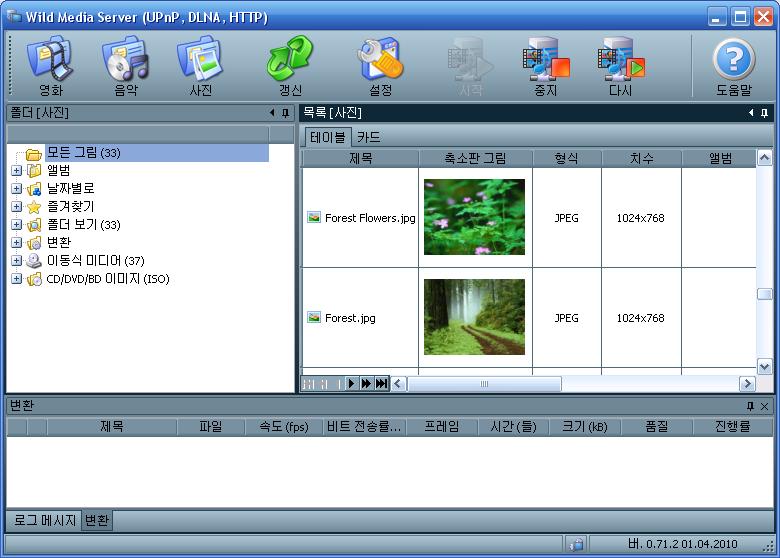The width and height of the screenshot is (780, 558).
Task: Open 설정 (Settings) from the toolbar
Action: [381, 65]
